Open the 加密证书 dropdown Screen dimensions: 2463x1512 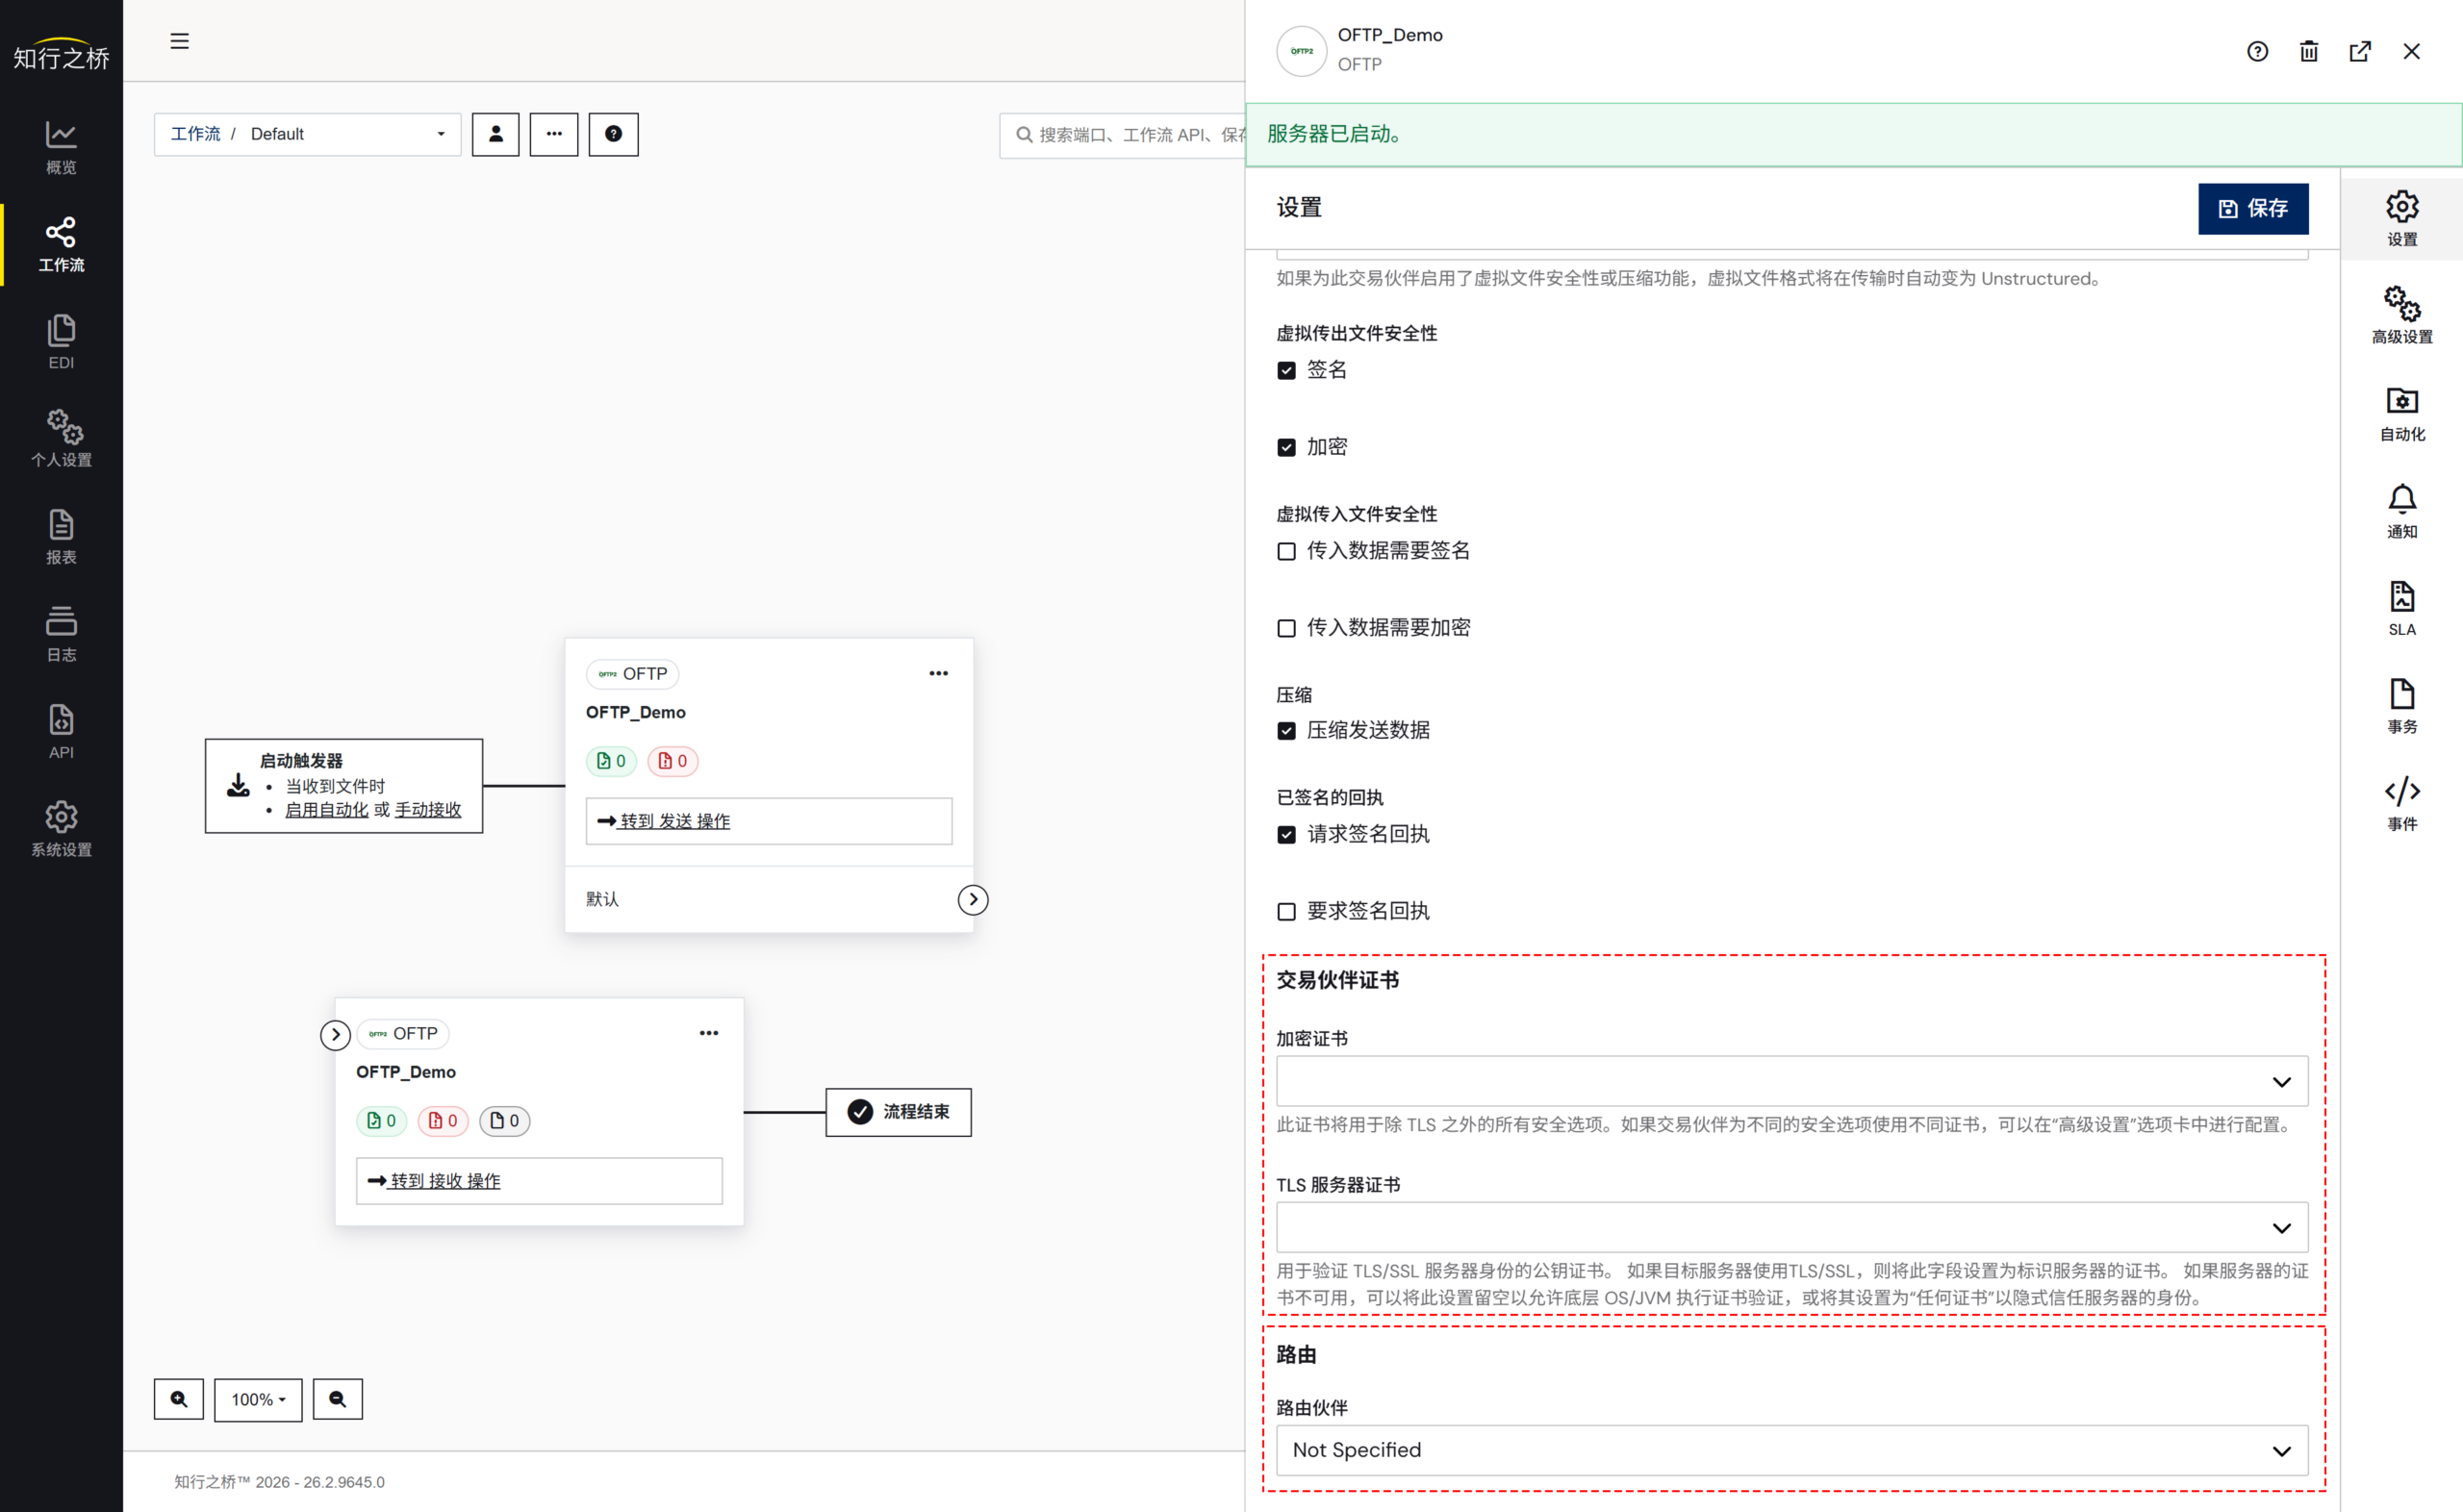pyautogui.click(x=1792, y=1081)
